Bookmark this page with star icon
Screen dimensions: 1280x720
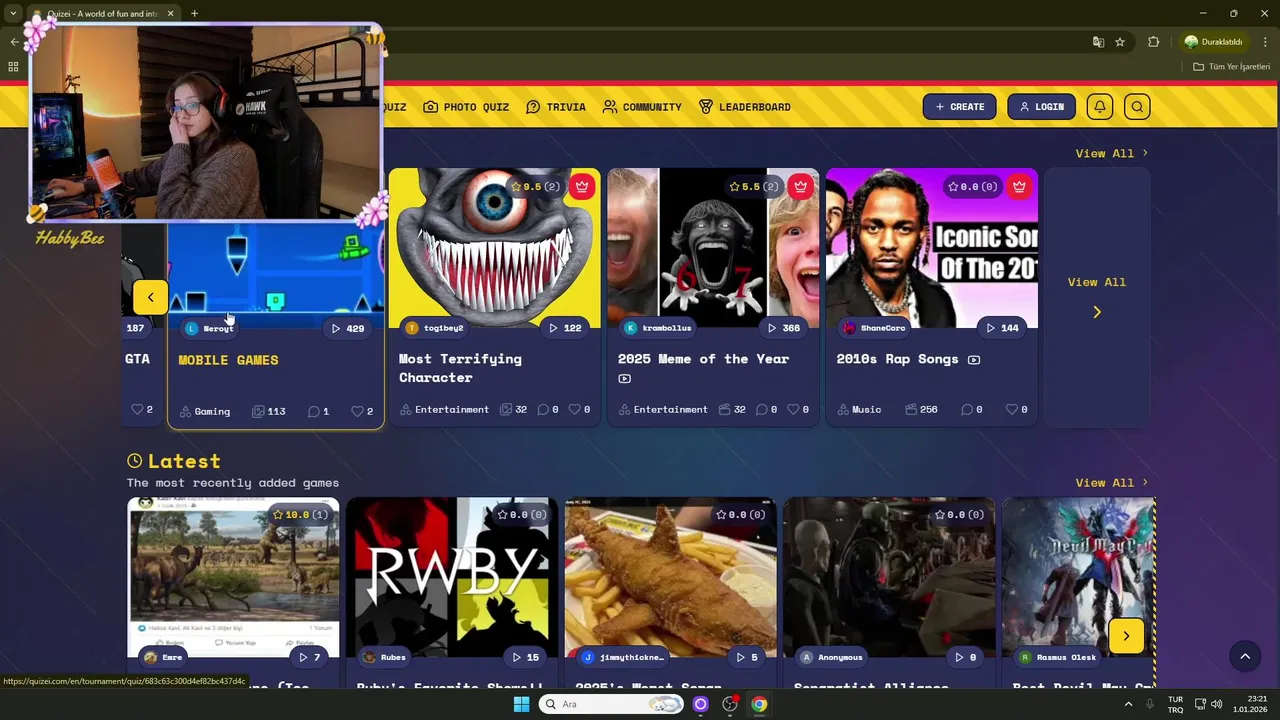tap(1120, 42)
